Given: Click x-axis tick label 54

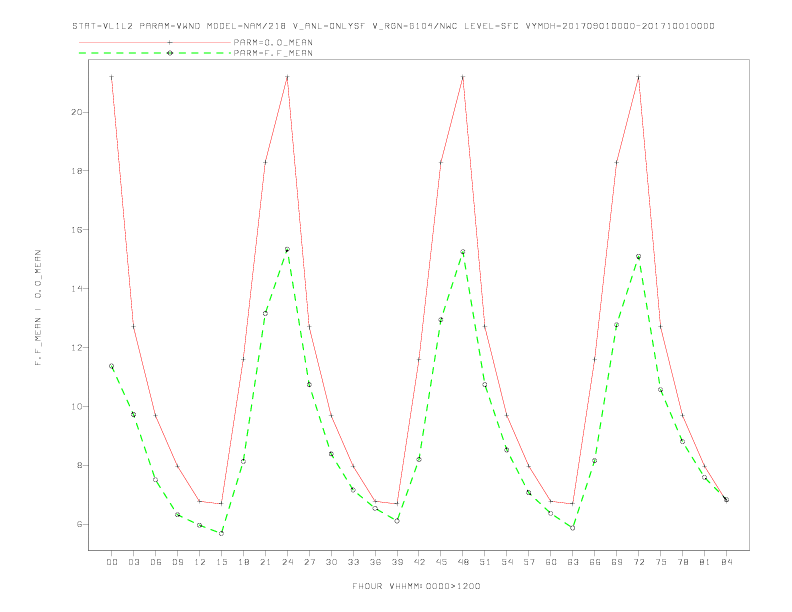Looking at the screenshot, I should tap(507, 562).
